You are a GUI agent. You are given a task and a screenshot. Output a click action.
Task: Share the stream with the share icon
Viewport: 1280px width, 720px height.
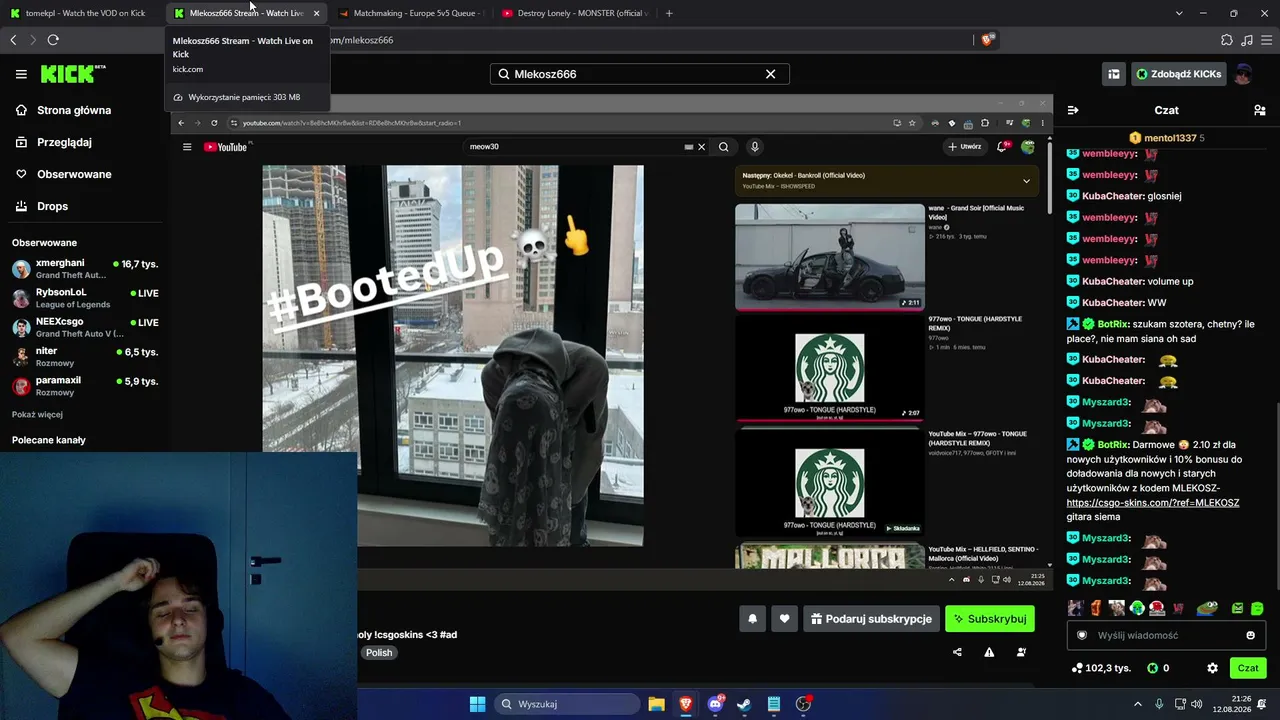tap(957, 652)
